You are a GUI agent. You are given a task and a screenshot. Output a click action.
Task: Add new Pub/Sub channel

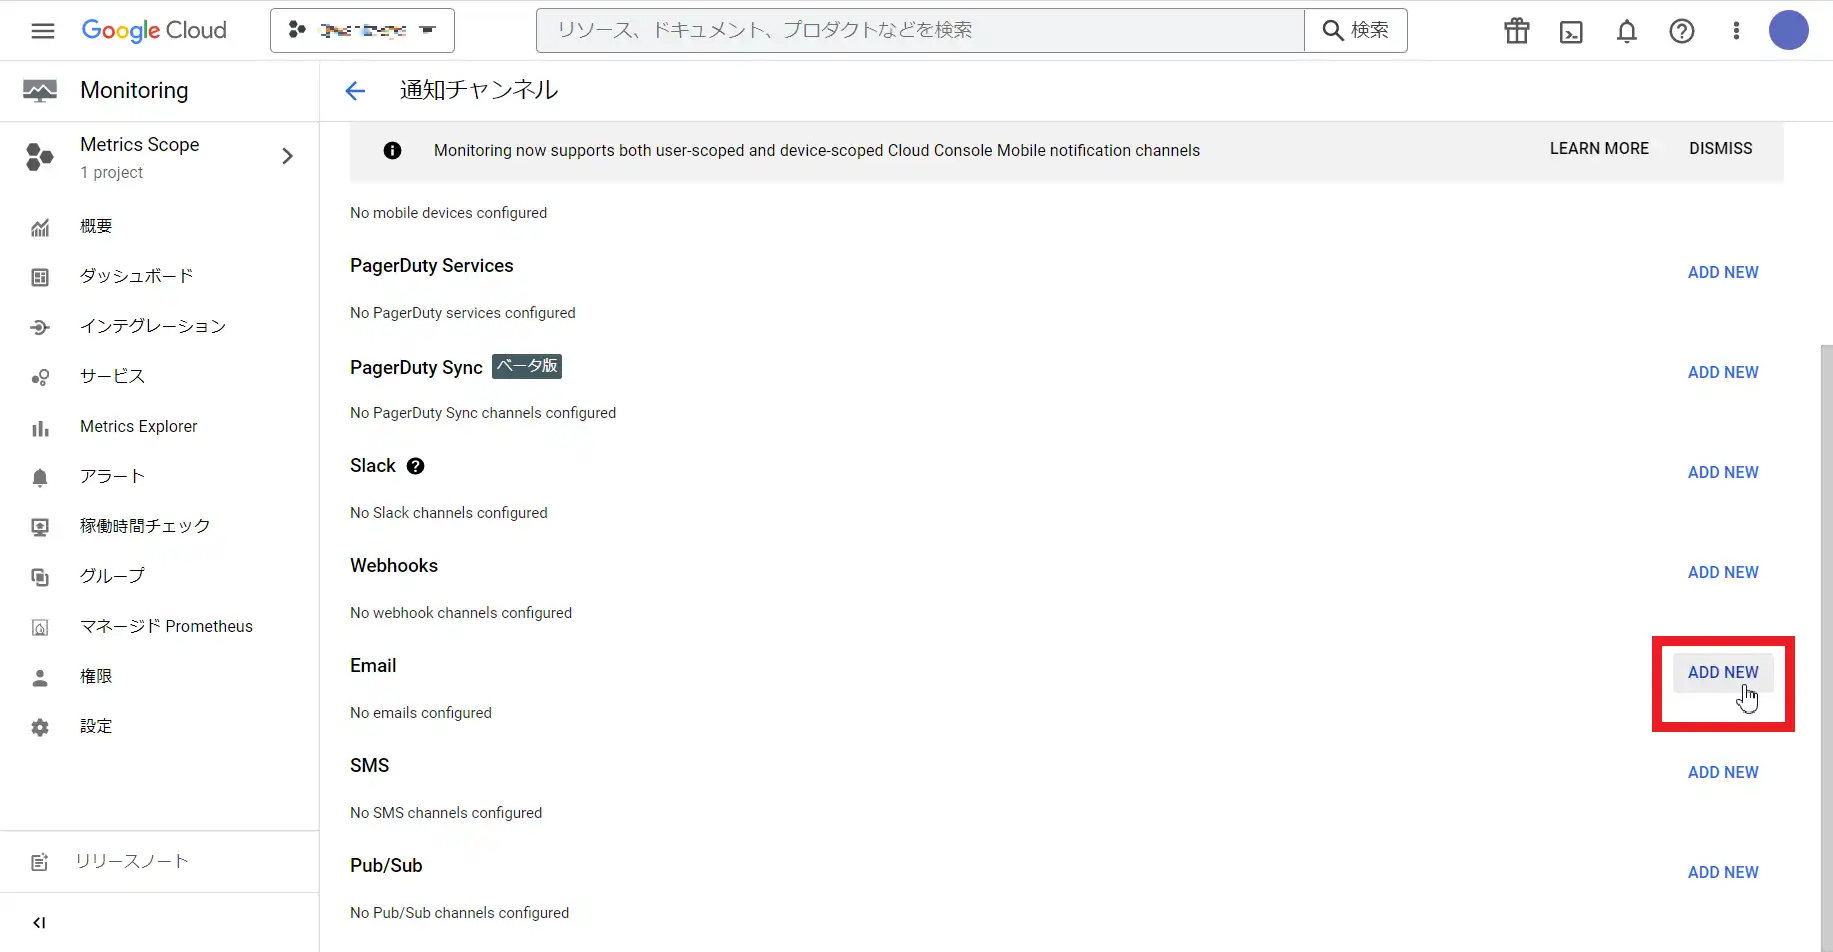[x=1723, y=872]
